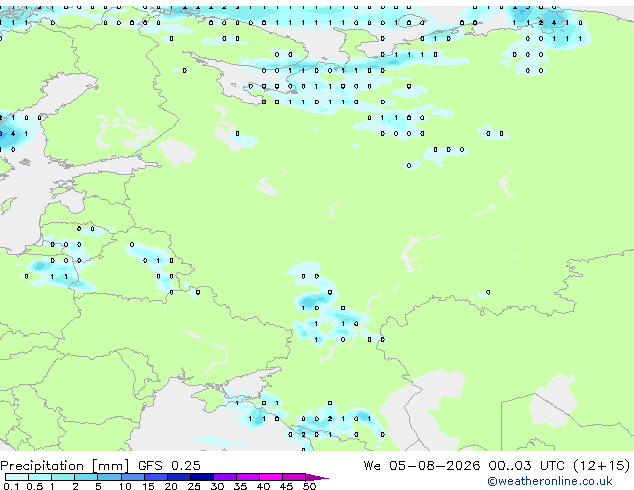Pick the 5–10 mm legend color
The height and width of the screenshot is (490, 634).
(x=109, y=477)
